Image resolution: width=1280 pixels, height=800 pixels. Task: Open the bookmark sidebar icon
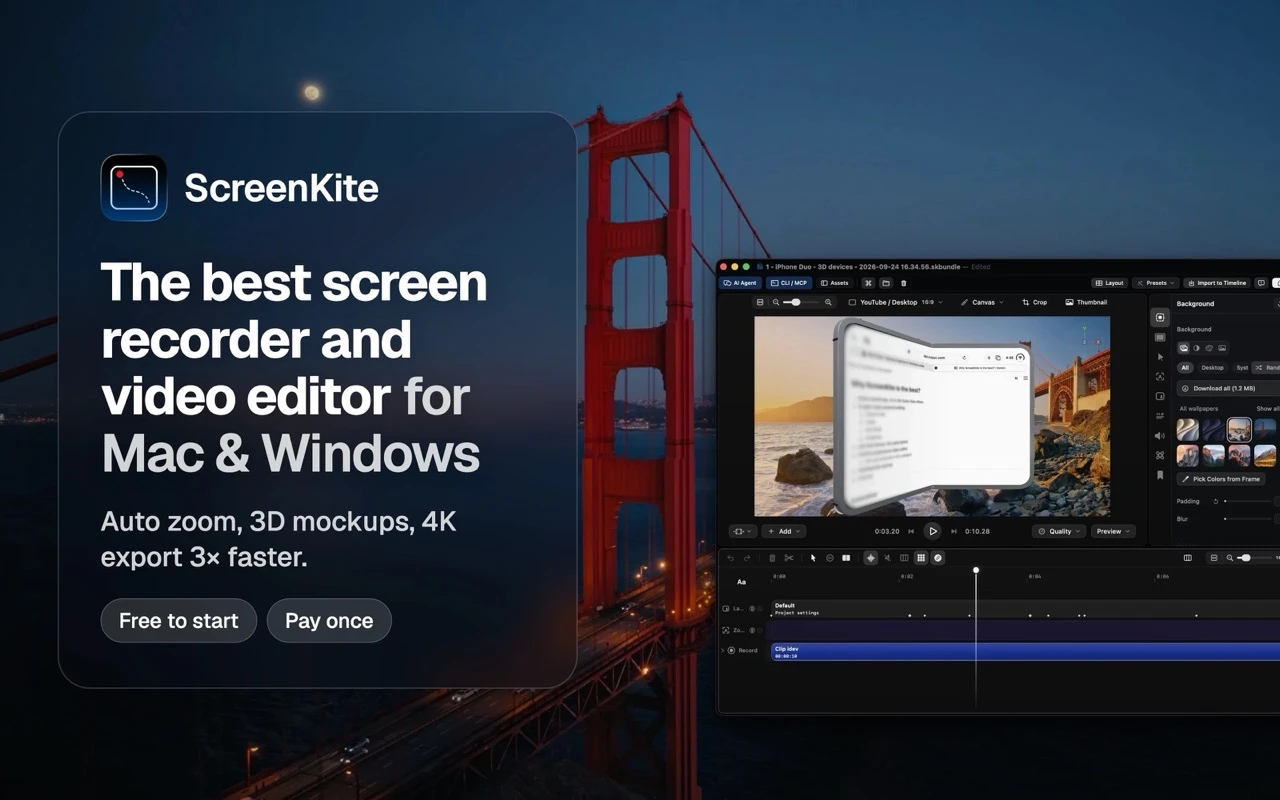[1160, 475]
